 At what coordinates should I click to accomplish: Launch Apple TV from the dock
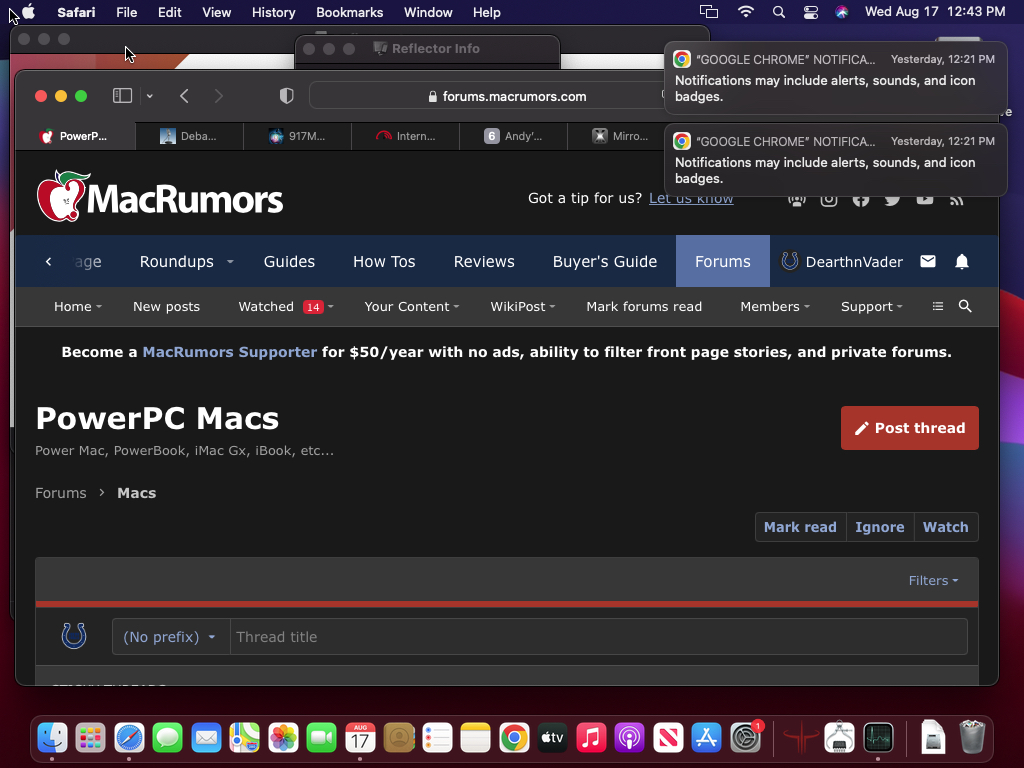click(552, 738)
